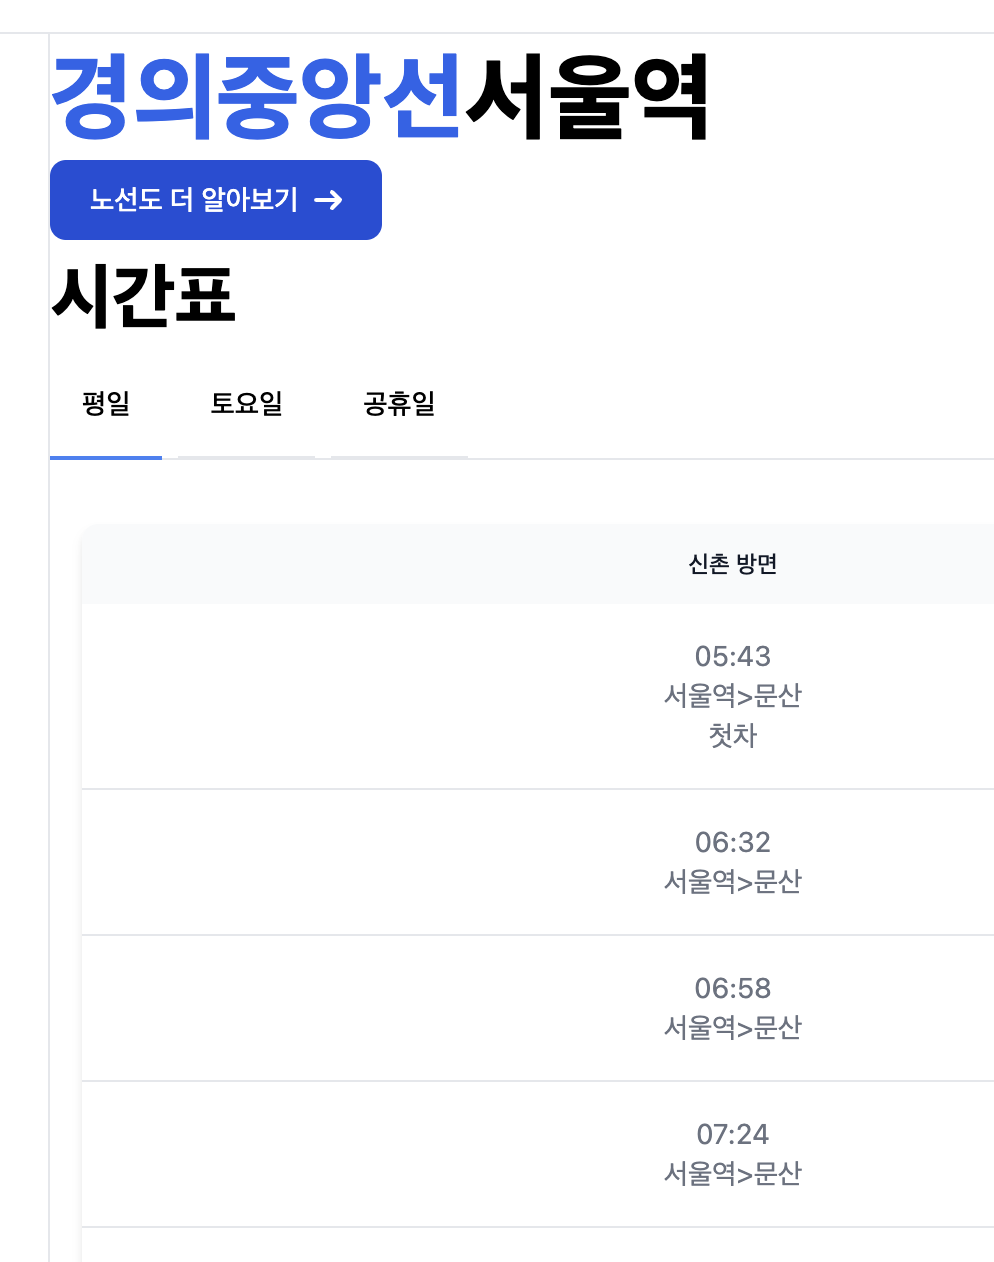Click the 신촌 방면 column header
The image size is (994, 1262).
[733, 564]
